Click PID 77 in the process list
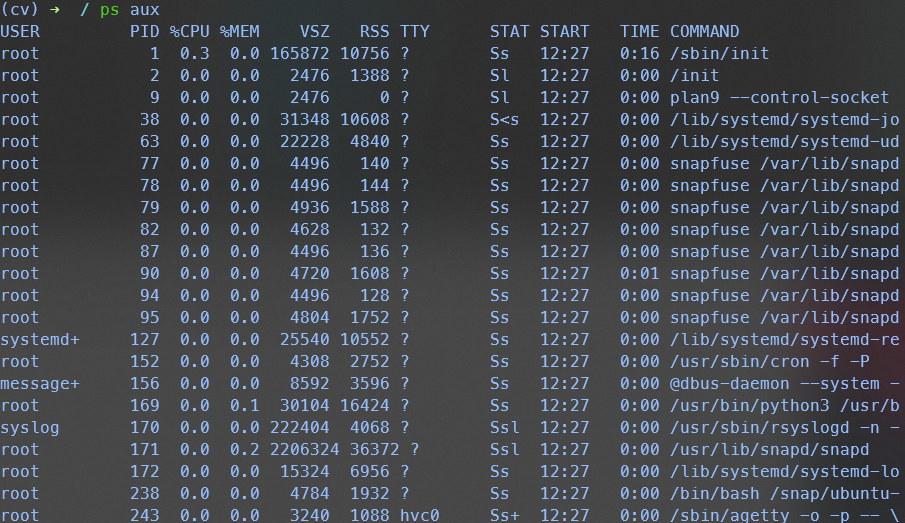 click(149, 163)
